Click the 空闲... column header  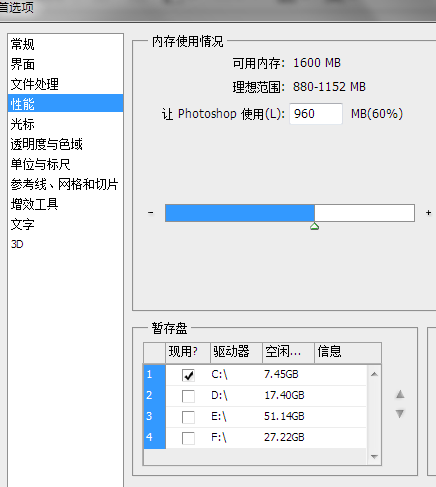288,352
